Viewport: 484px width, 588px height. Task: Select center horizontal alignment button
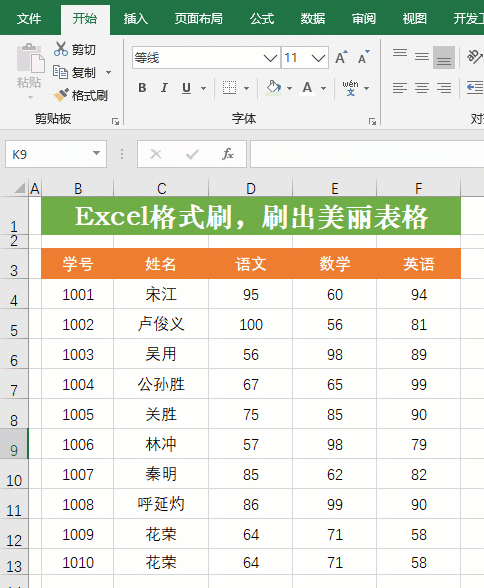[x=422, y=88]
